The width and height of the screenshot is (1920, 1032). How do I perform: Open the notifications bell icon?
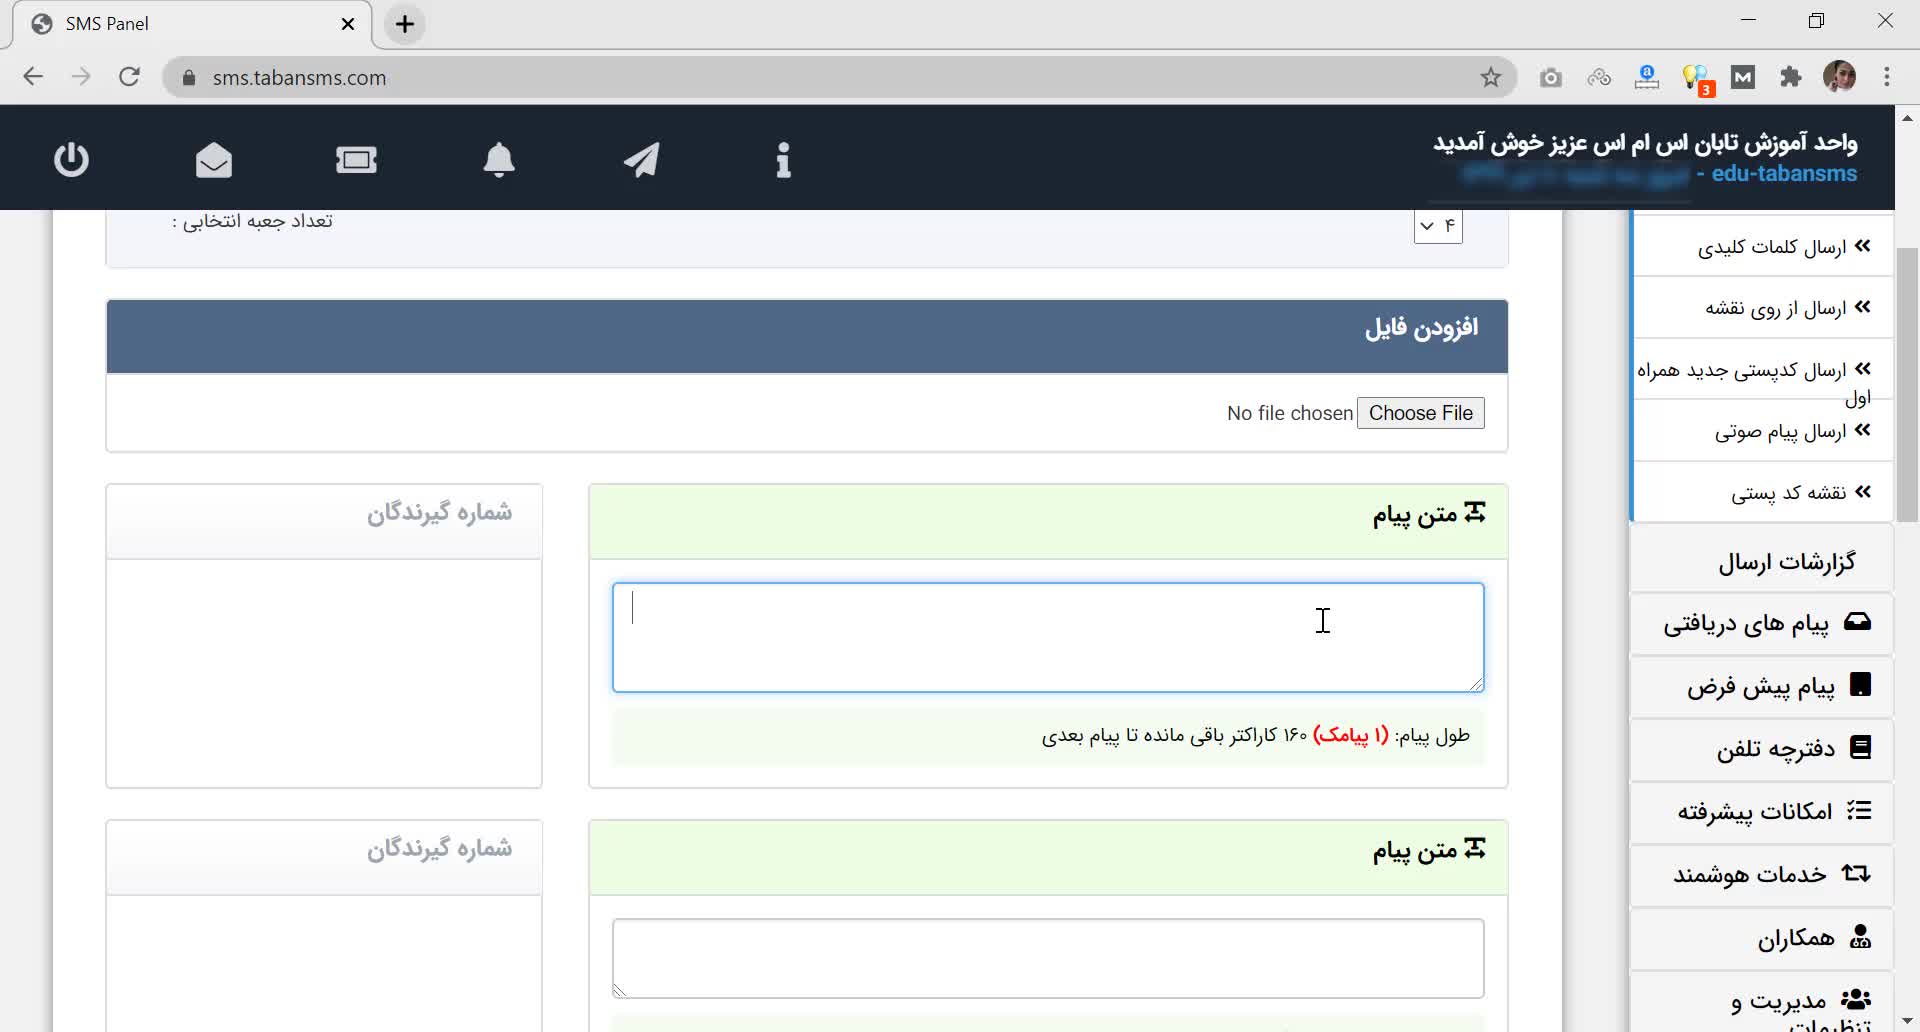pos(499,160)
